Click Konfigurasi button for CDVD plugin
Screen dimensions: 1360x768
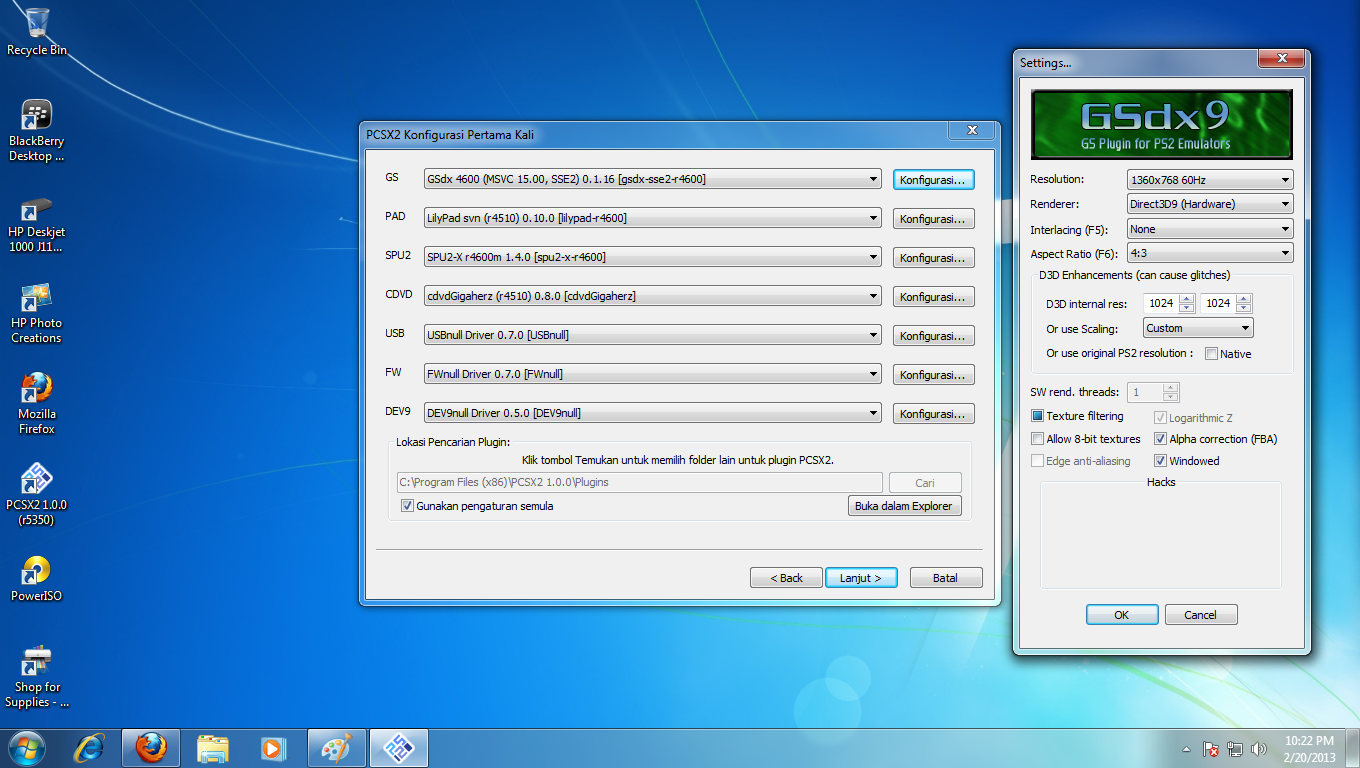(933, 297)
